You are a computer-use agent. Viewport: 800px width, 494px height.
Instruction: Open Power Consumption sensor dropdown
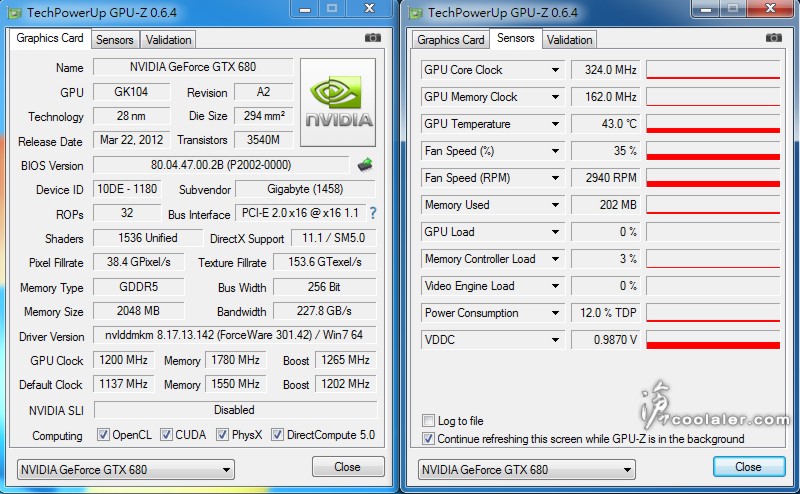coord(555,313)
